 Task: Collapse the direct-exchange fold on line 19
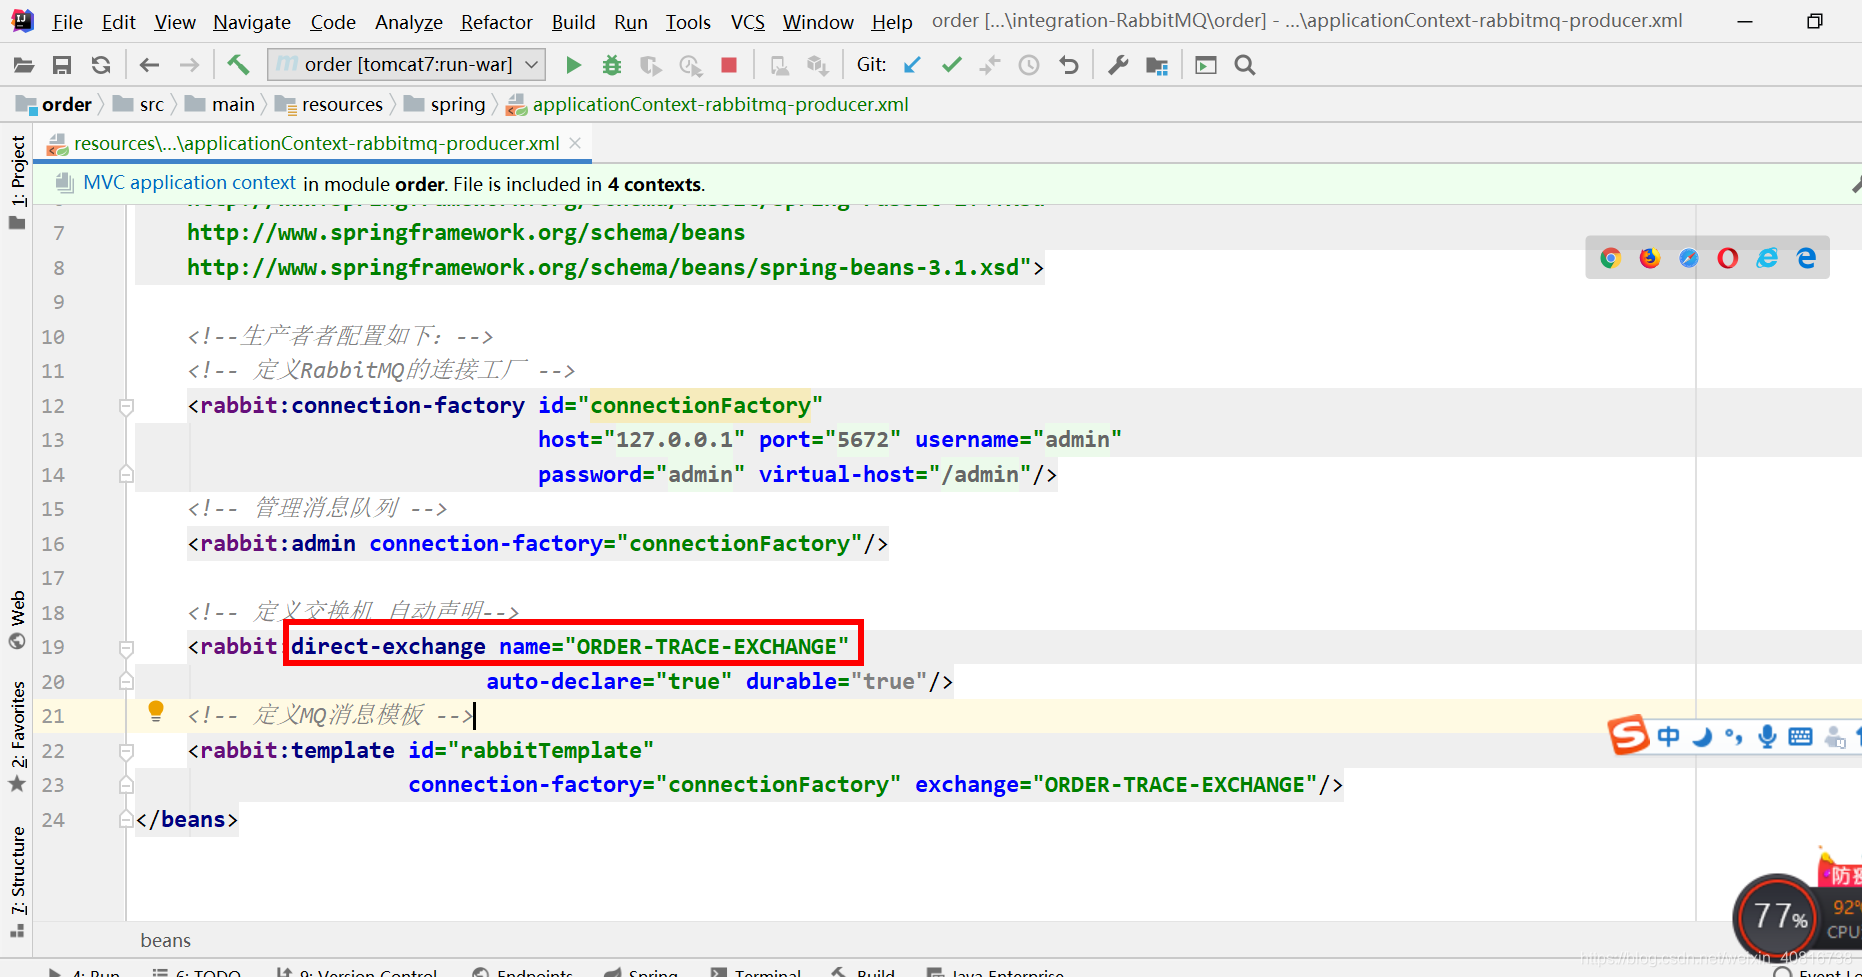pos(126,648)
